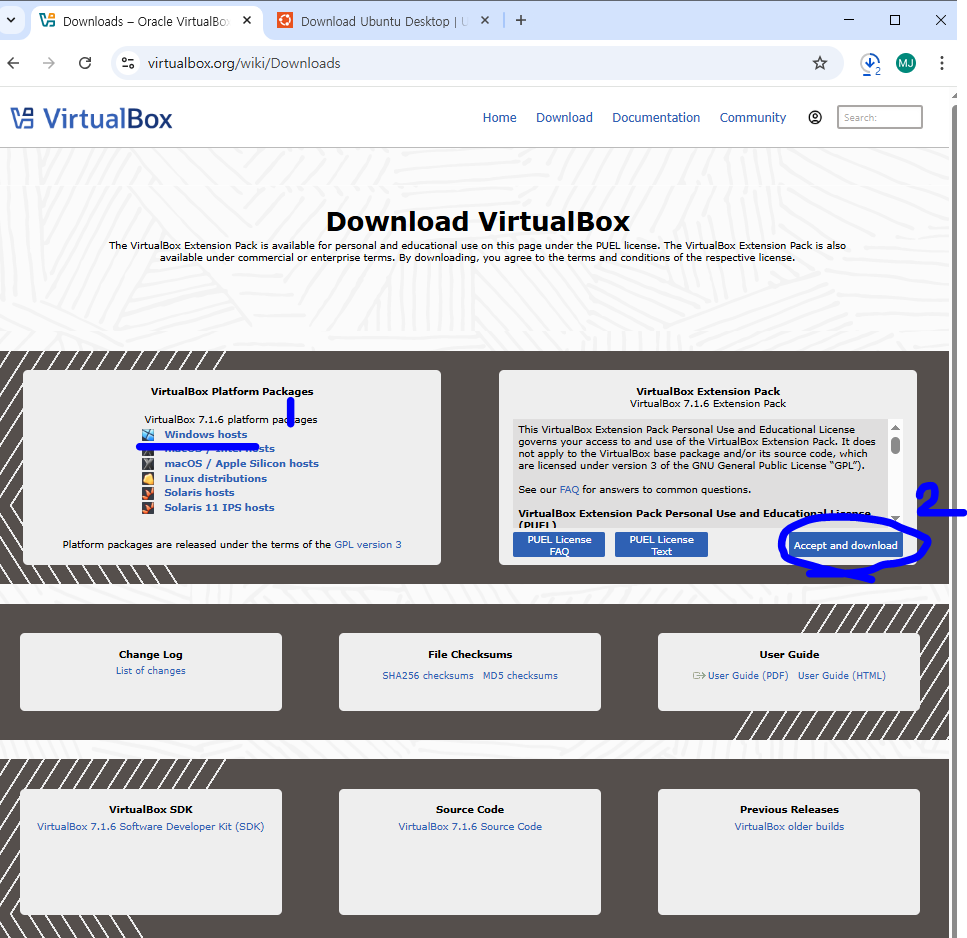Open Linux distributions link
This screenshot has height=938, width=967.
pyautogui.click(x=215, y=478)
